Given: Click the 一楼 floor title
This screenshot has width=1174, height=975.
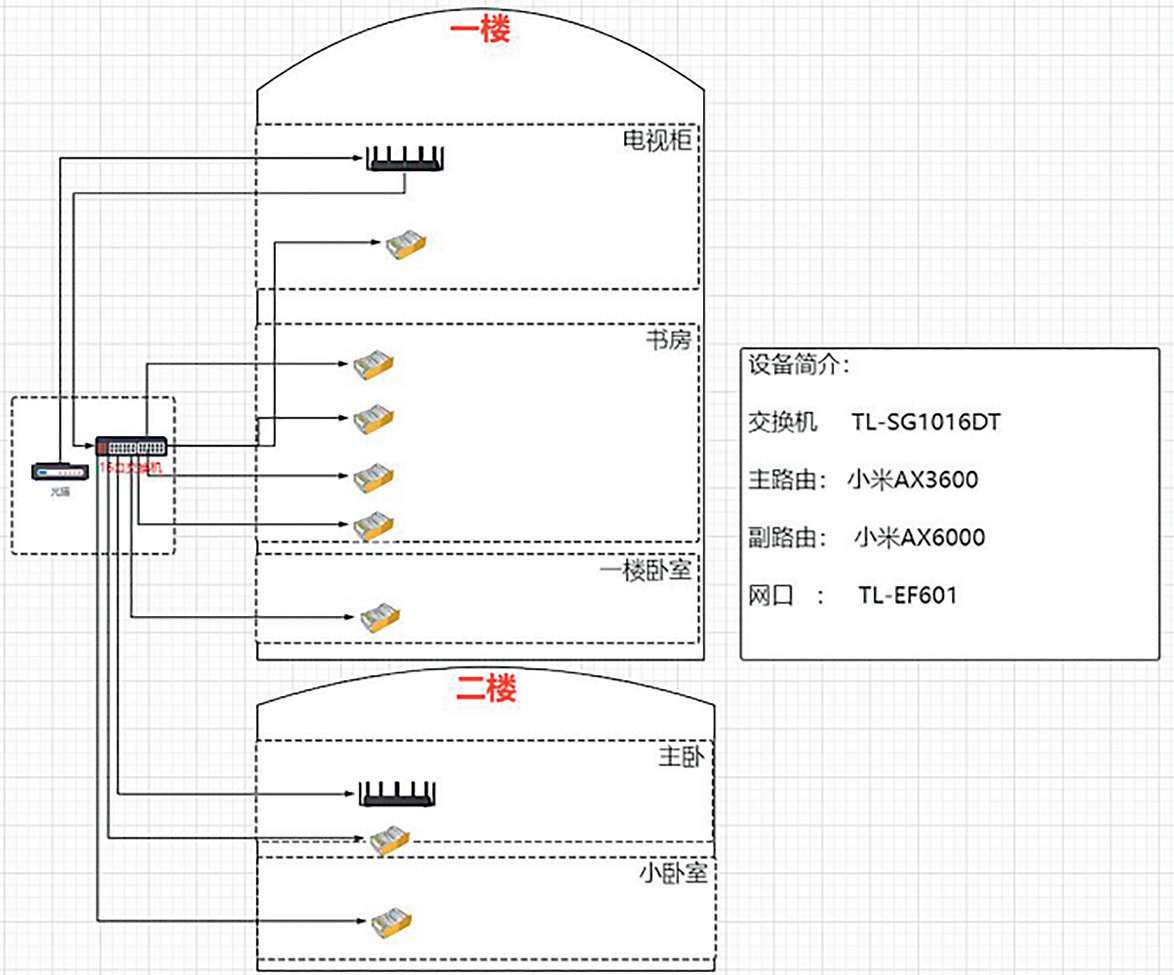Looking at the screenshot, I should tap(480, 29).
